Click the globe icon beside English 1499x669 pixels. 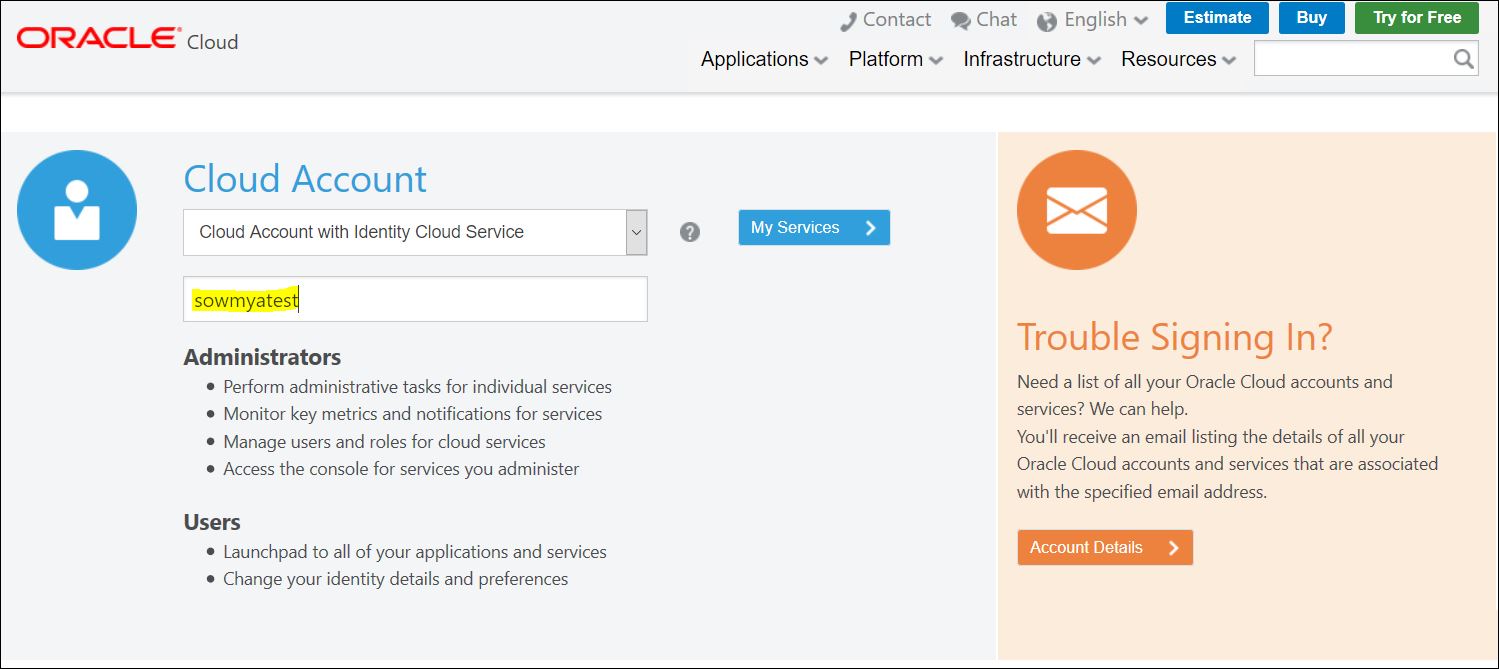point(1047,21)
